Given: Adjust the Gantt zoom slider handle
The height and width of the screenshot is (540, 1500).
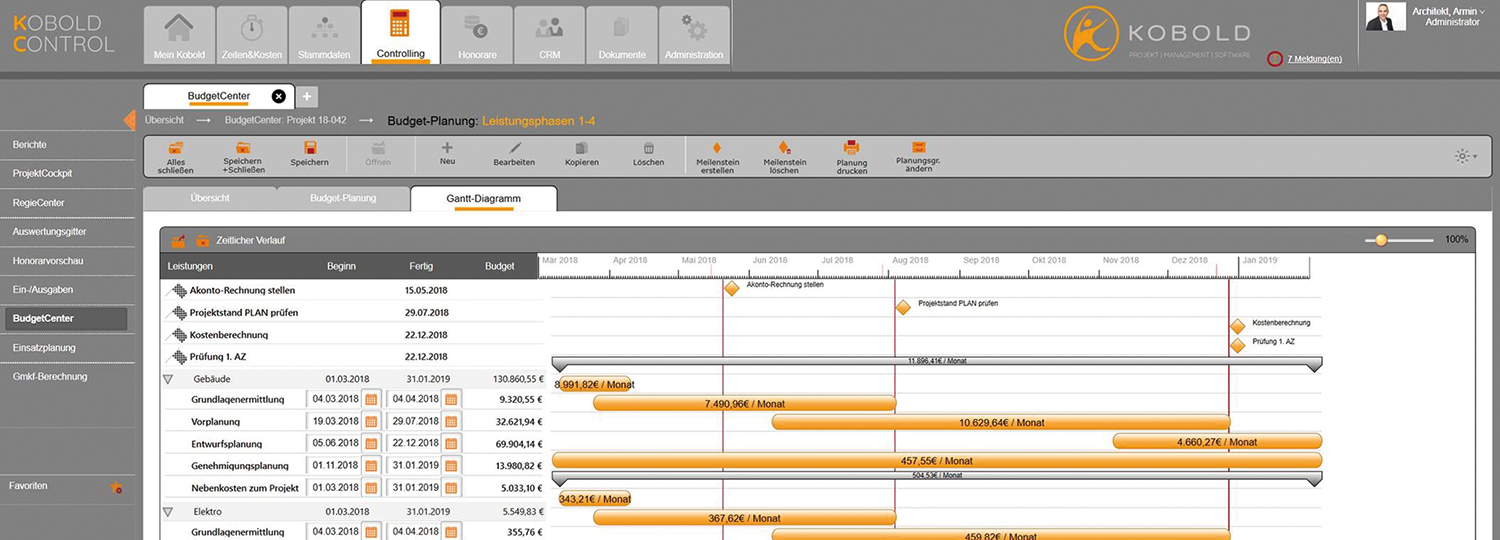Looking at the screenshot, I should click(1381, 240).
